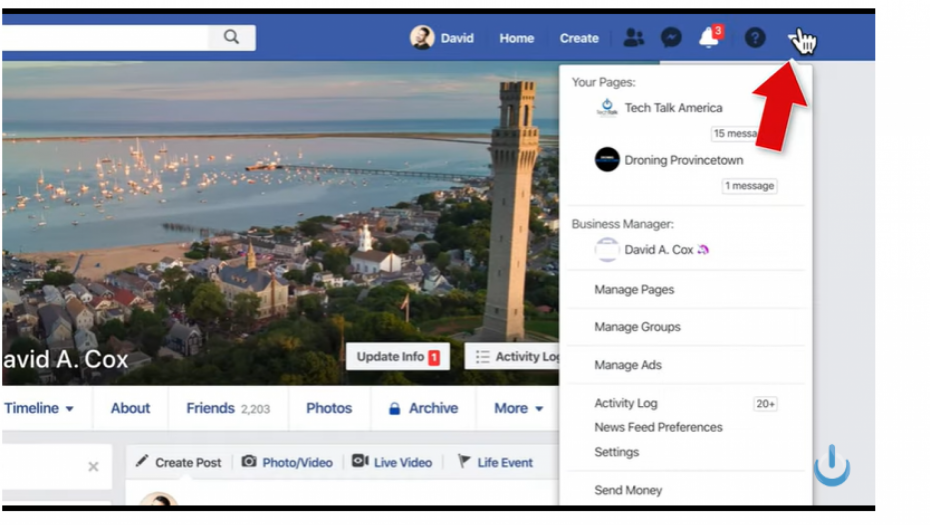Open Friend Requests icon in top bar

634,38
